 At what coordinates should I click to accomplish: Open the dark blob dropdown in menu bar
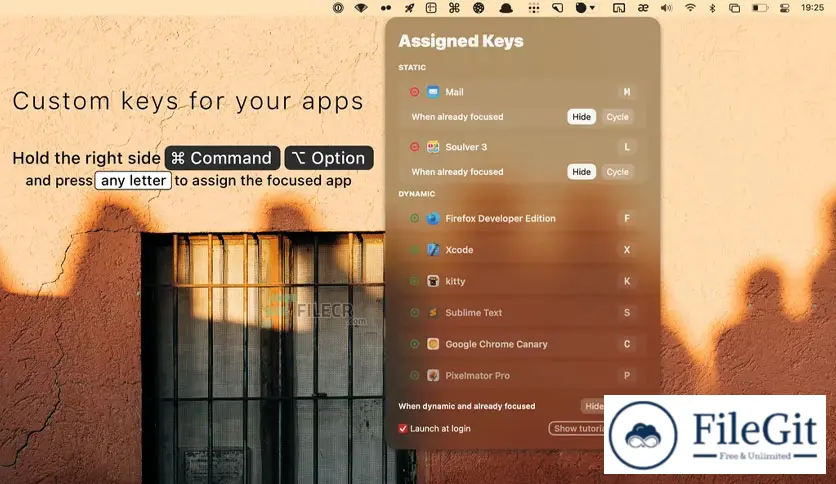point(585,8)
